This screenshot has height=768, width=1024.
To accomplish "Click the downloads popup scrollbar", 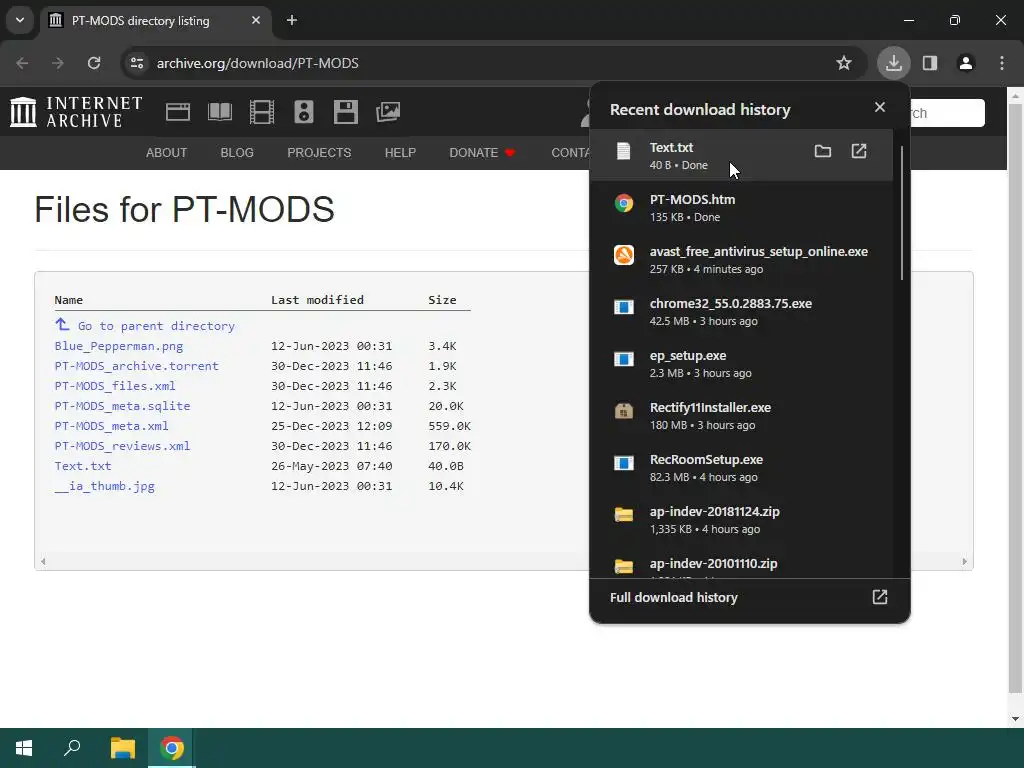I will tap(902, 213).
